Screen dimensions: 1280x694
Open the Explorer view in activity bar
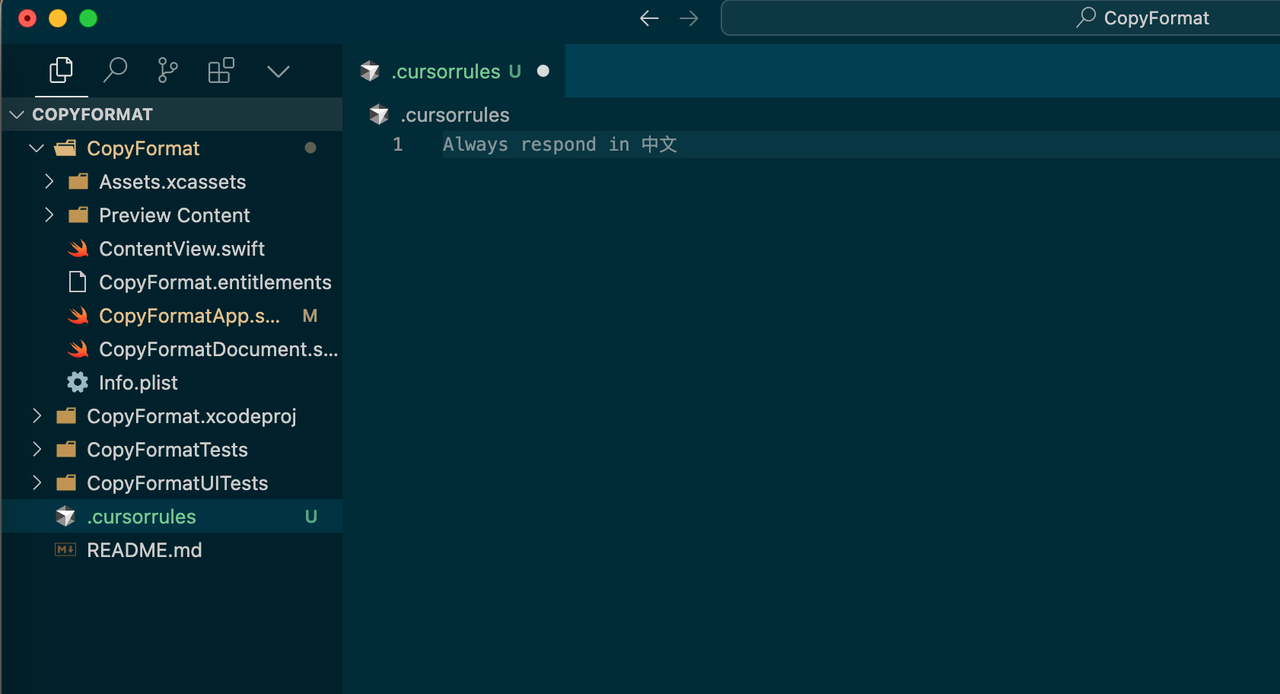[61, 70]
